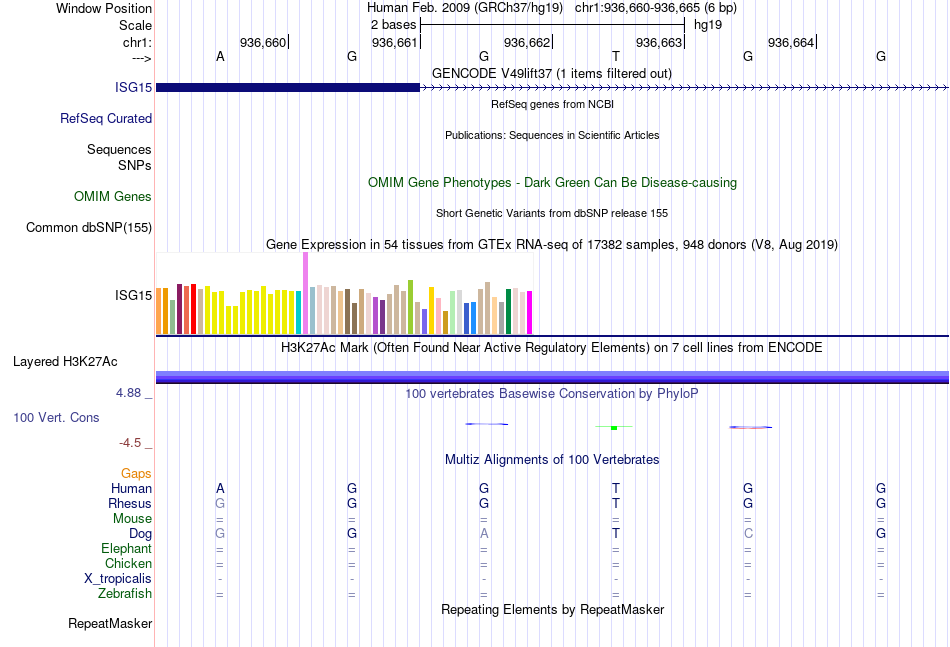Click the GENCODE V49lift37 track title
950x647 pixels.
point(552,73)
